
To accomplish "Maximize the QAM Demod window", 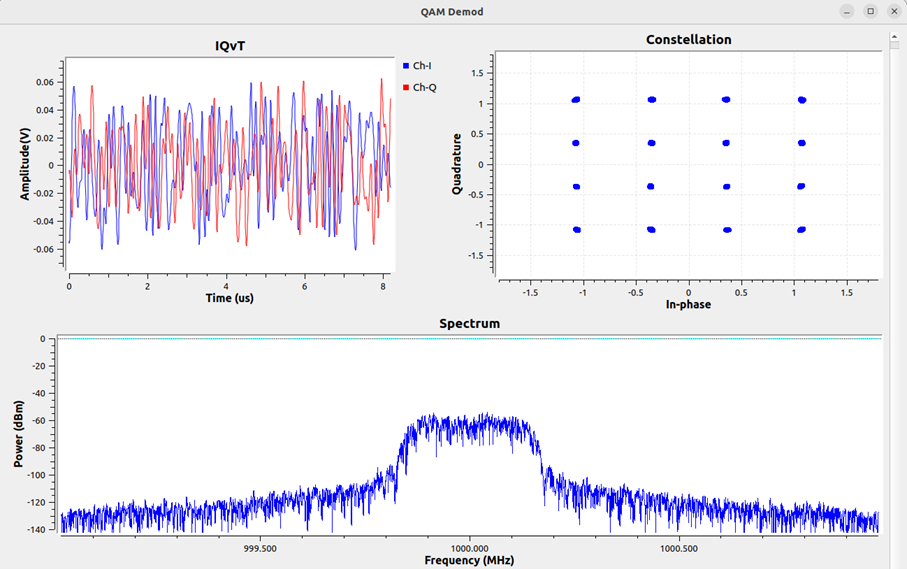I will 869,11.
